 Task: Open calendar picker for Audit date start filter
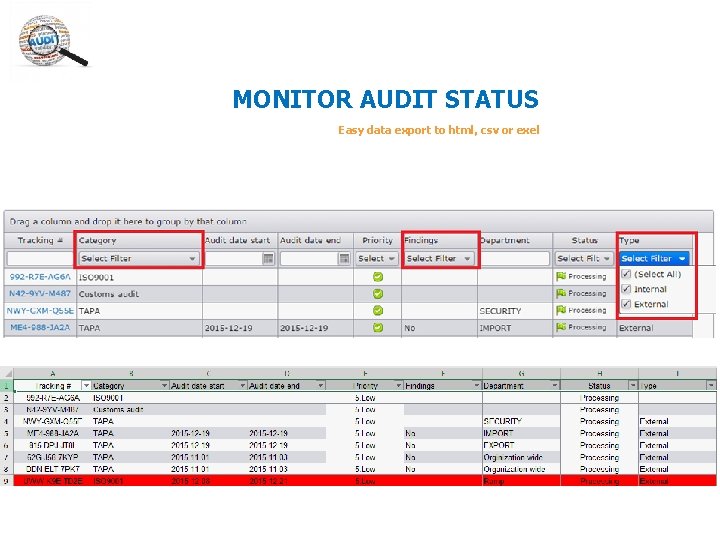point(268,259)
